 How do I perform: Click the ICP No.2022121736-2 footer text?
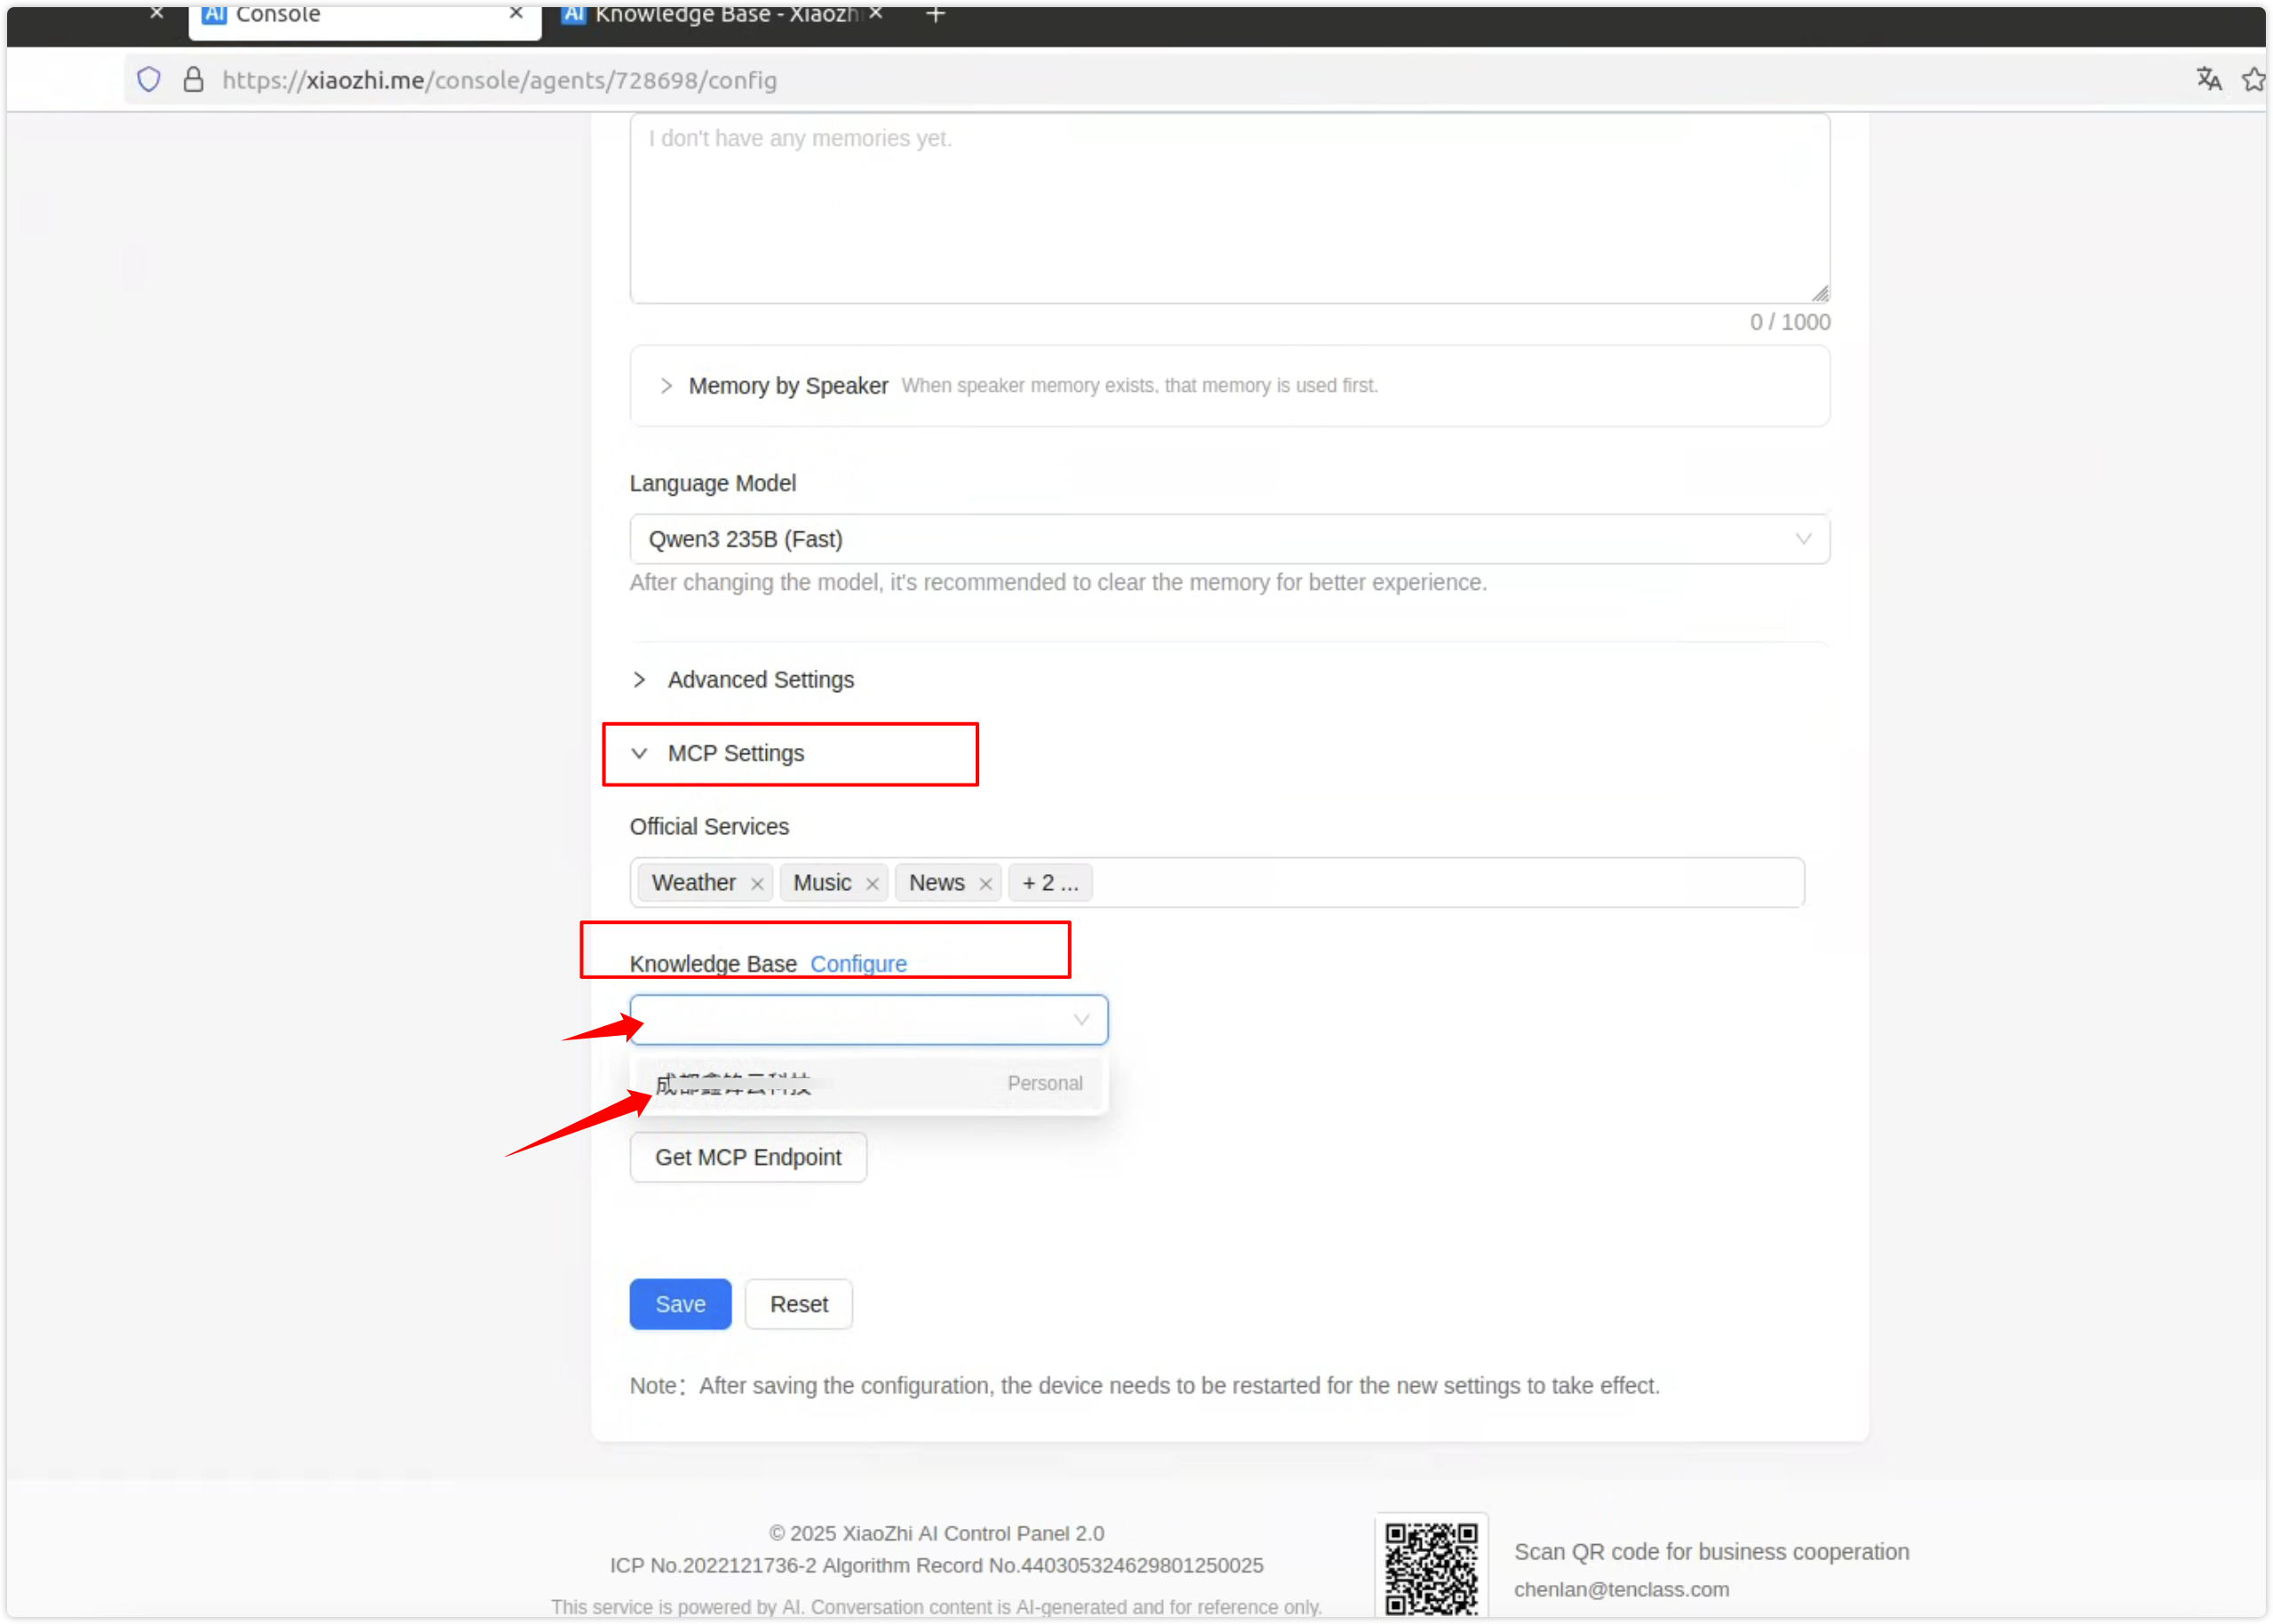click(713, 1566)
